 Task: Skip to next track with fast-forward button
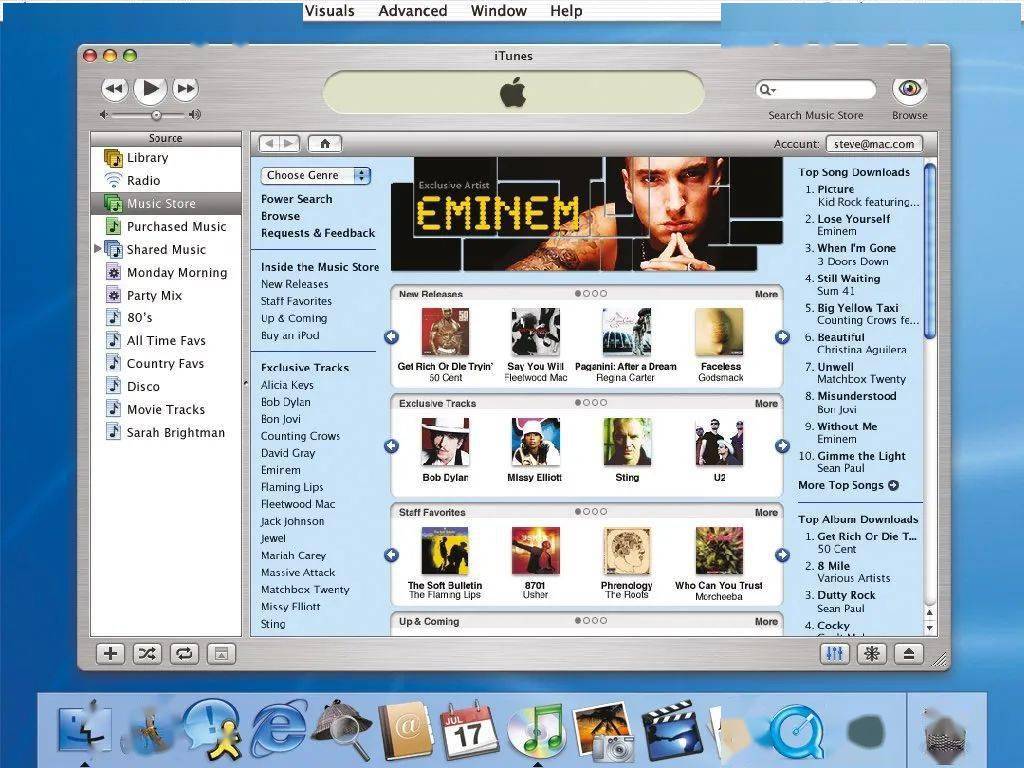(x=186, y=89)
